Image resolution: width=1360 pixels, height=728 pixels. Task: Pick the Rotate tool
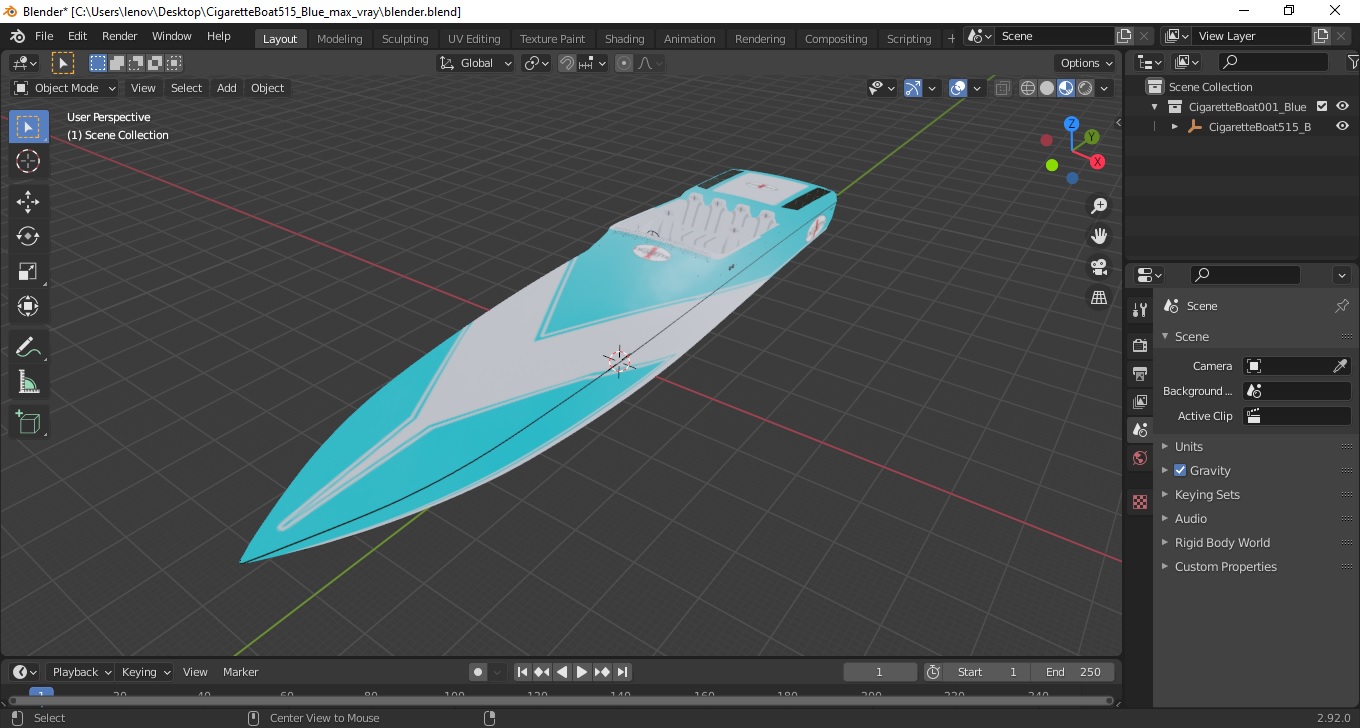pyautogui.click(x=28, y=236)
